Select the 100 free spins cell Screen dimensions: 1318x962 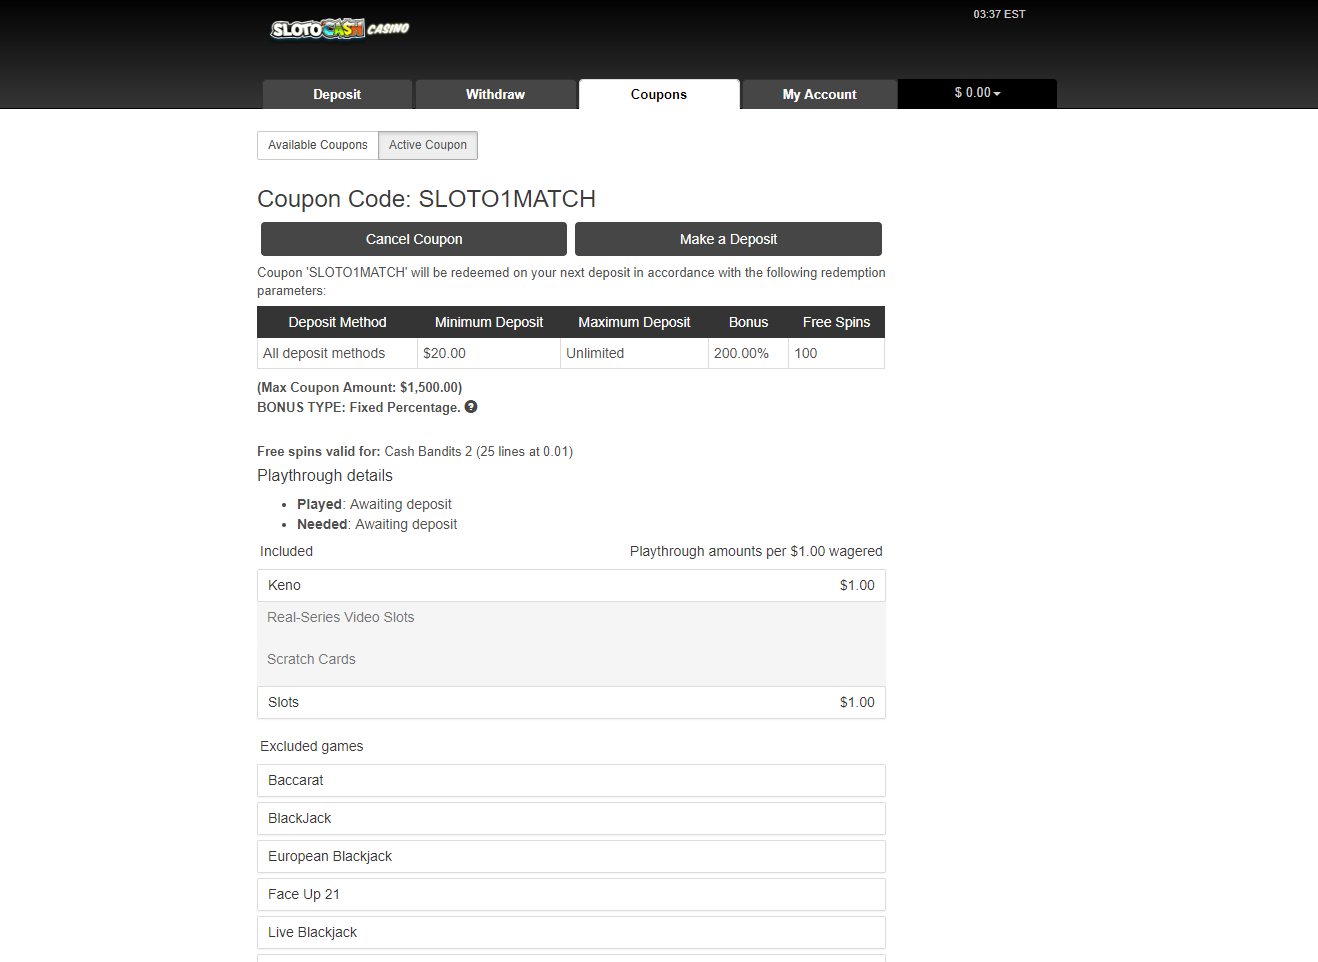click(836, 353)
